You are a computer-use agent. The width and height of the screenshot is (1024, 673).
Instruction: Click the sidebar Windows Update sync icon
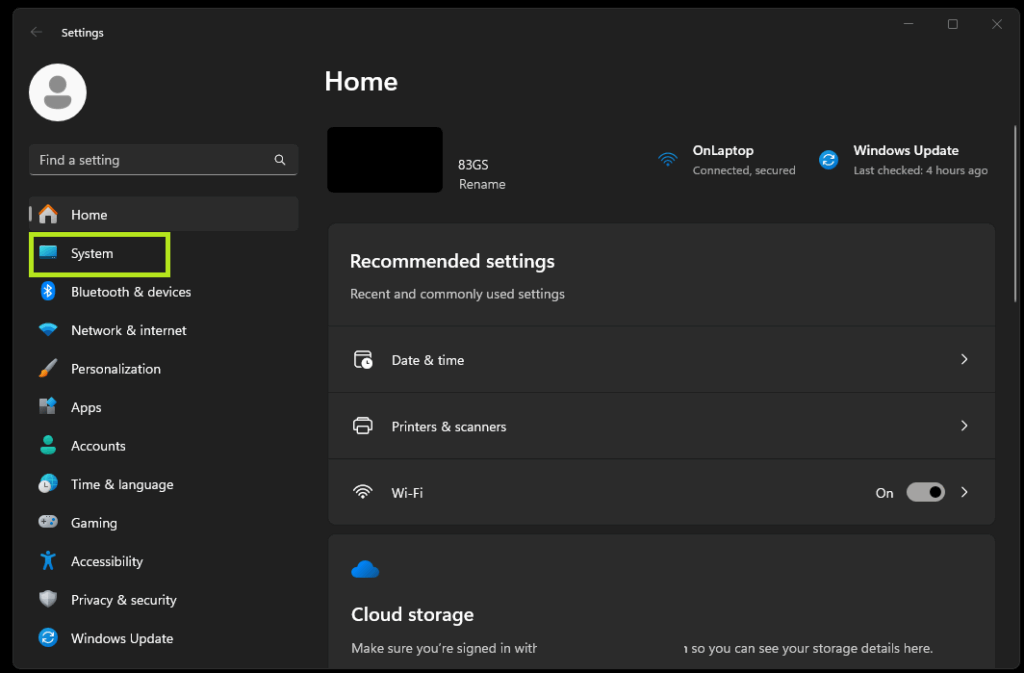[48, 637]
